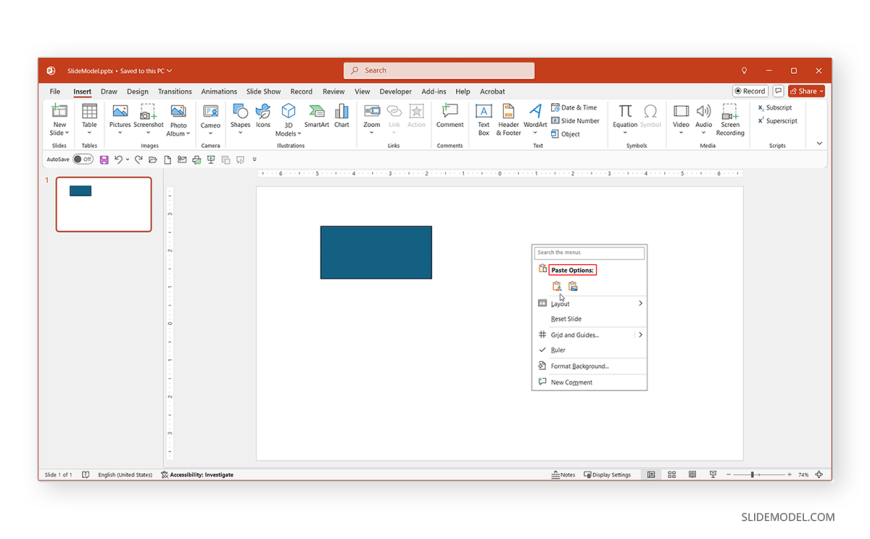Image resolution: width=870 pixels, height=539 pixels.
Task: Switch to Slide Sorter view in status bar
Action: click(x=672, y=475)
